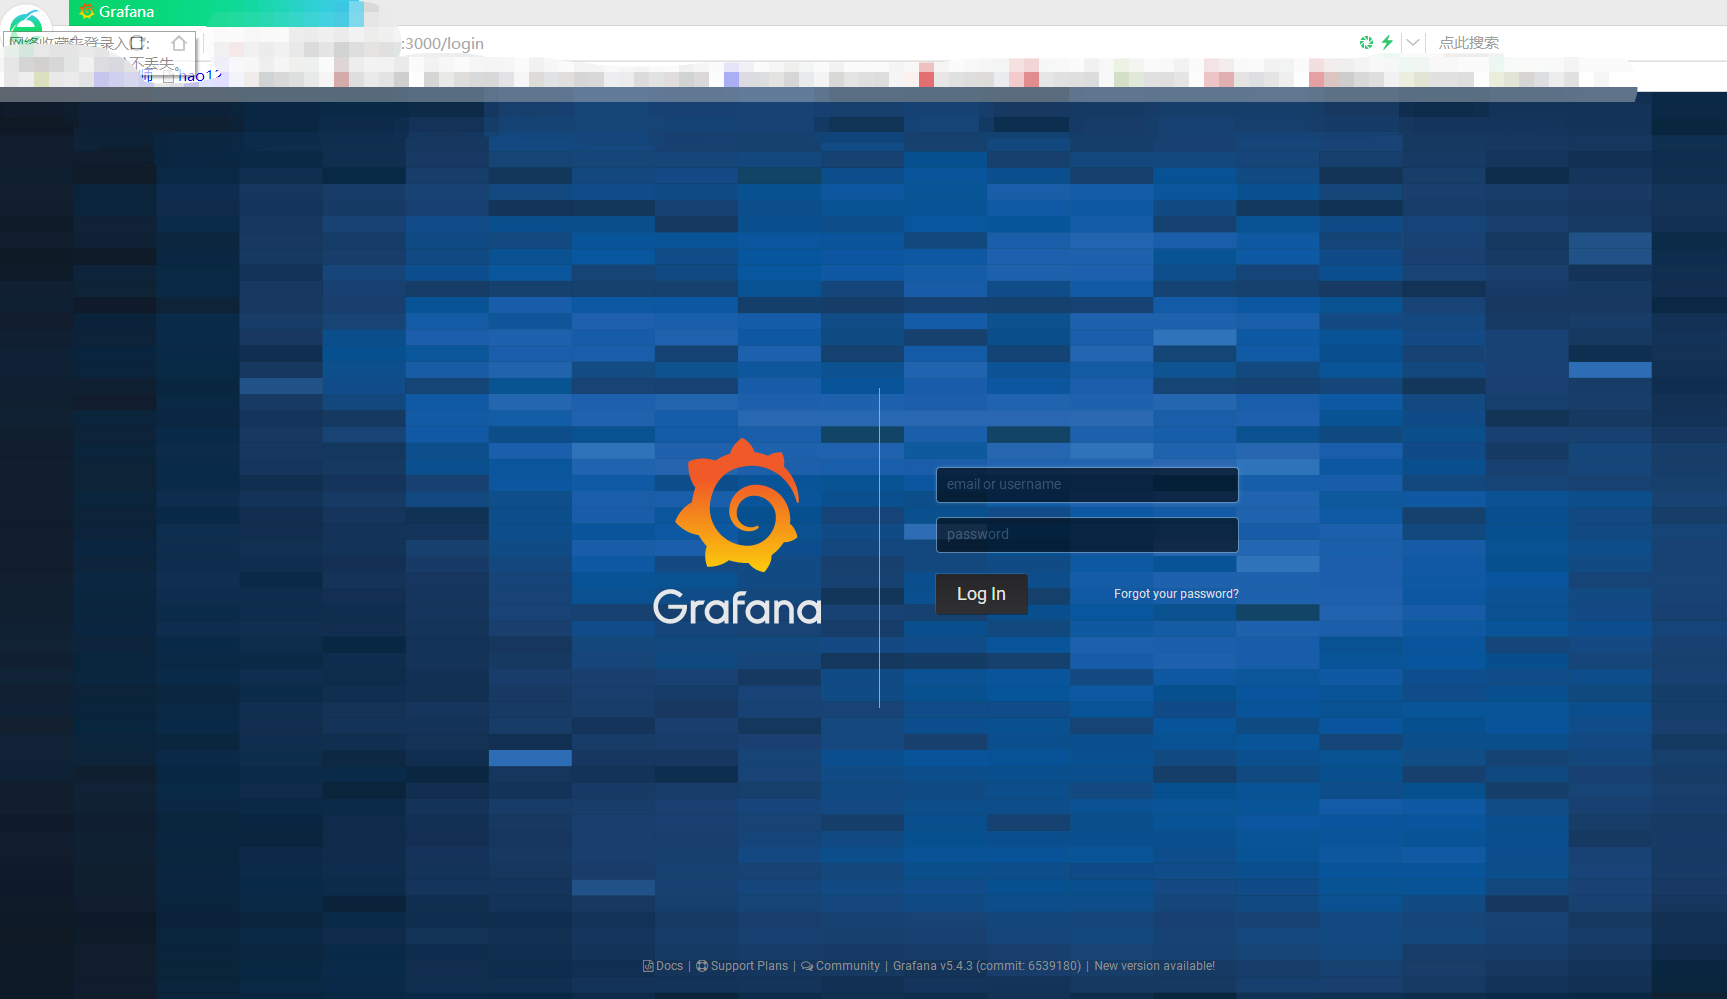Click the green aperture icon in address bar
1727x999 pixels.
1366,42
